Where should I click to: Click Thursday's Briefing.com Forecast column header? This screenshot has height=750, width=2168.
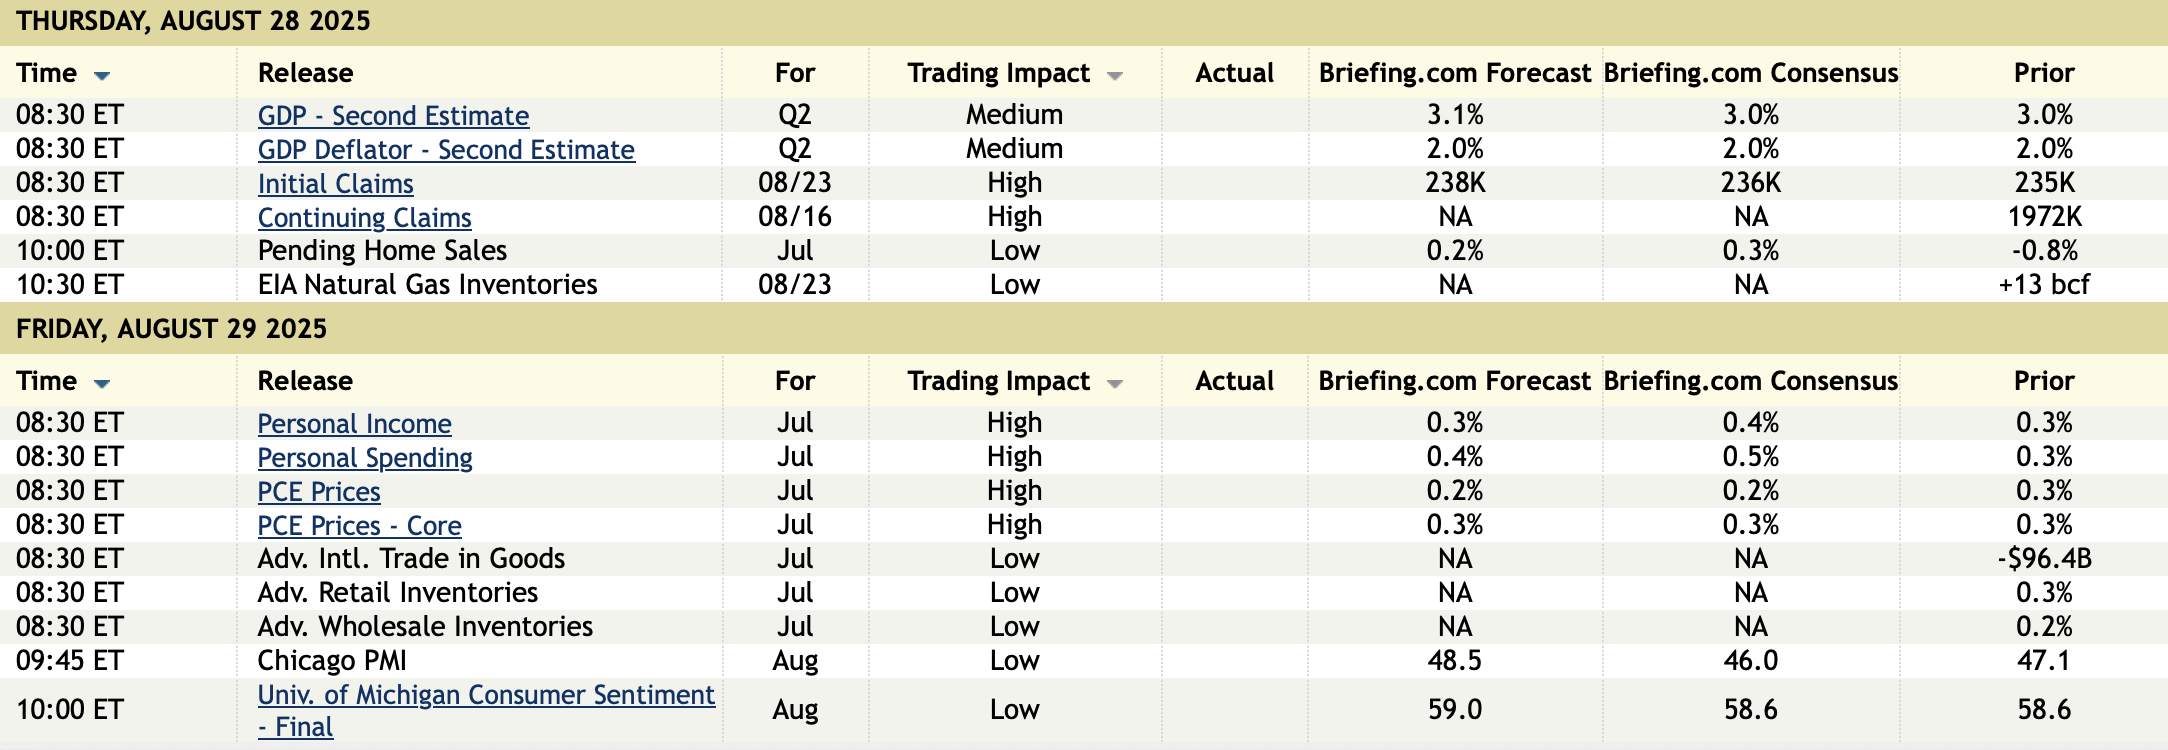[x=1454, y=73]
